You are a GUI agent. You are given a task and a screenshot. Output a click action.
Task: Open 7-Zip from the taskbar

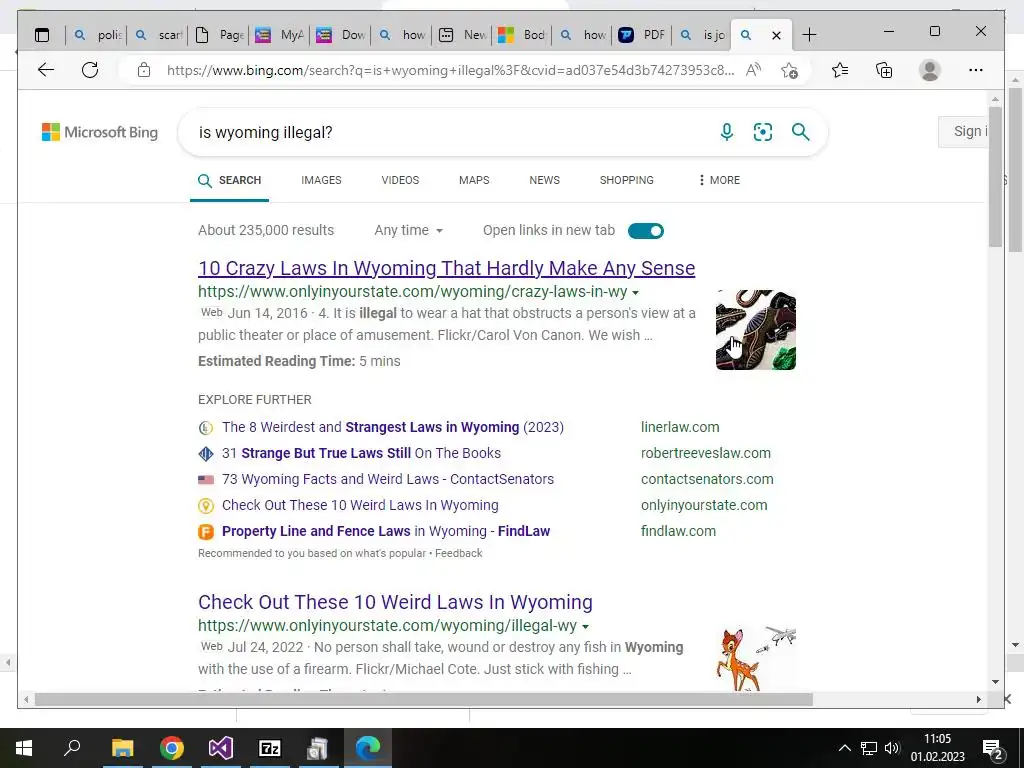pos(270,748)
